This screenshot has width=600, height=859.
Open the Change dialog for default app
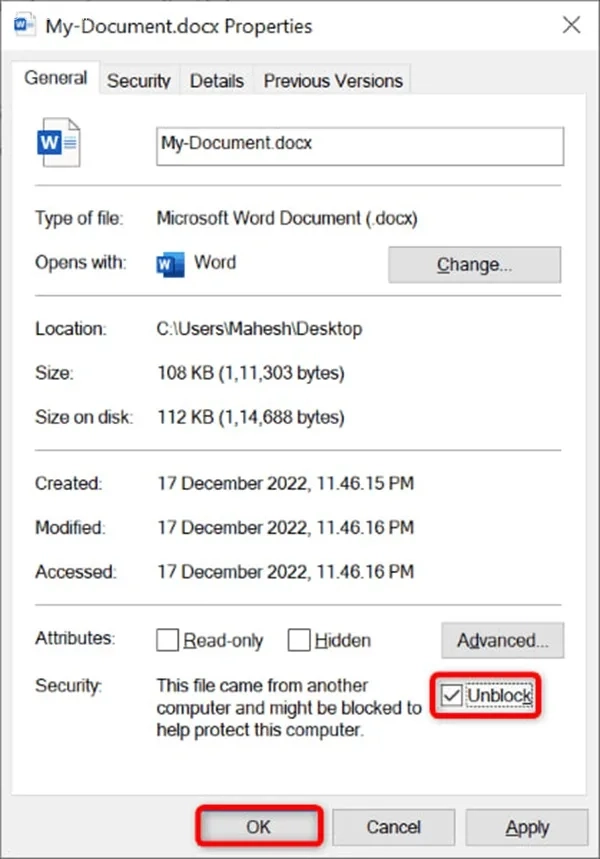point(474,264)
